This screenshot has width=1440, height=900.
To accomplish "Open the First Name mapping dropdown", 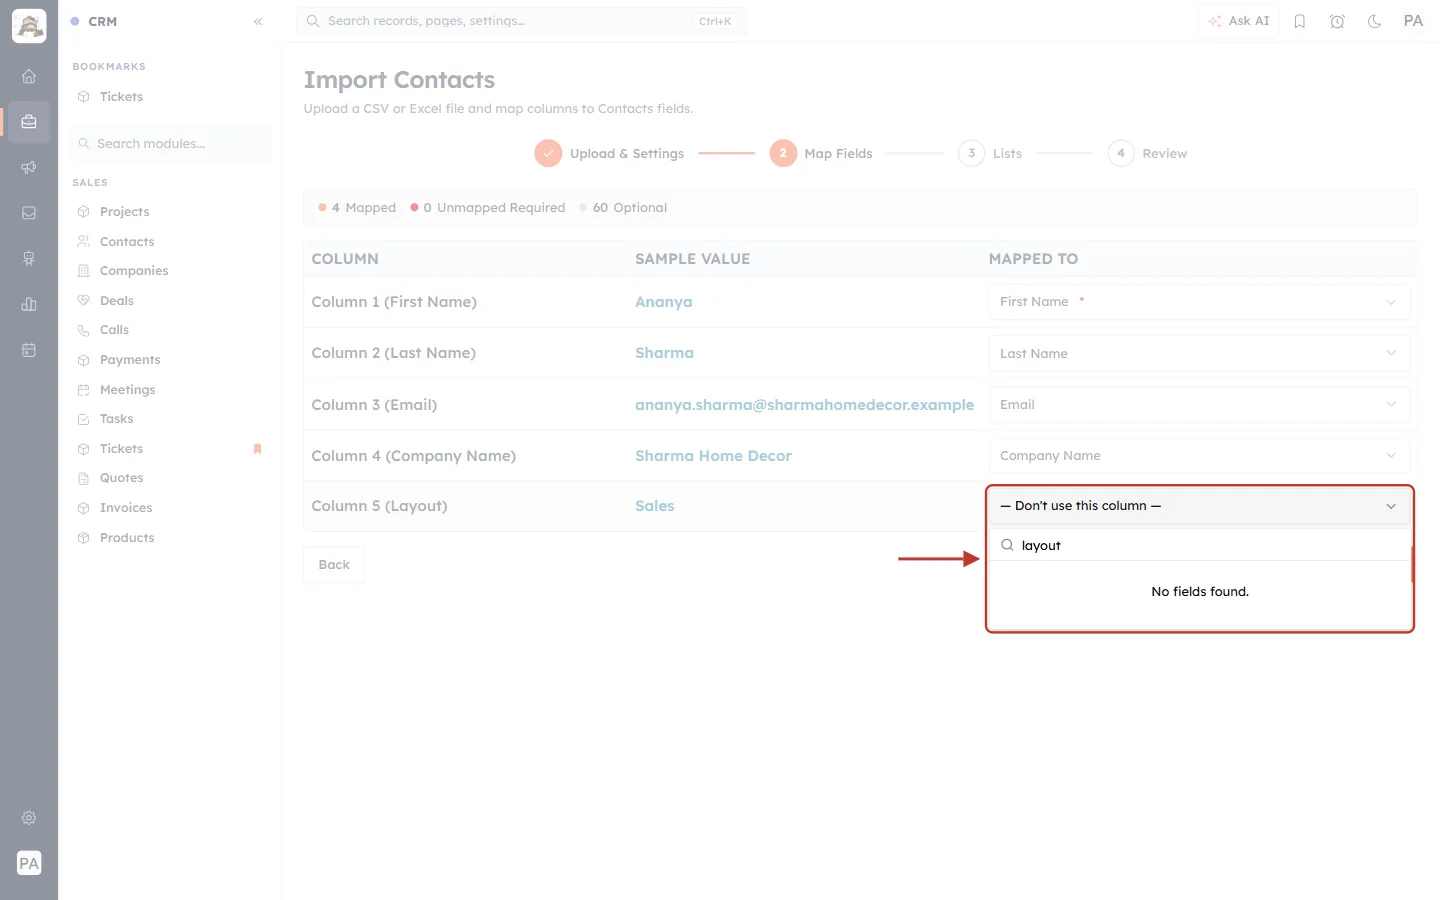I will [x=1199, y=302].
